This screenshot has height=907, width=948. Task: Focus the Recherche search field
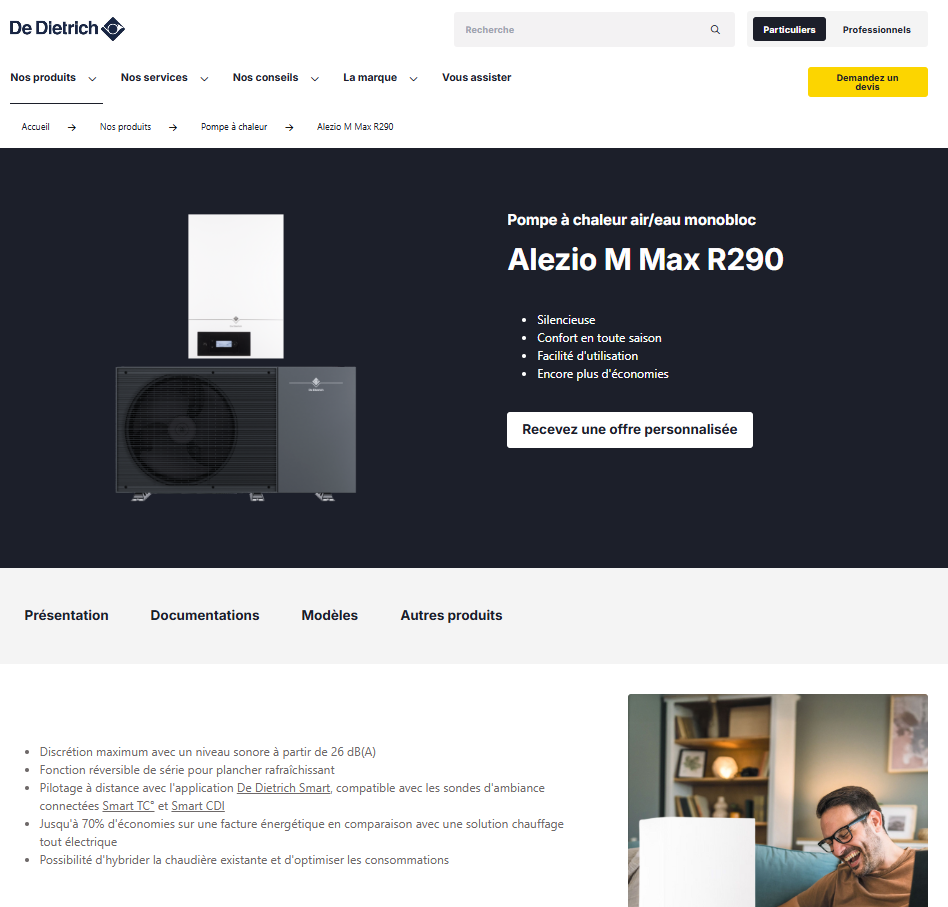(x=583, y=30)
